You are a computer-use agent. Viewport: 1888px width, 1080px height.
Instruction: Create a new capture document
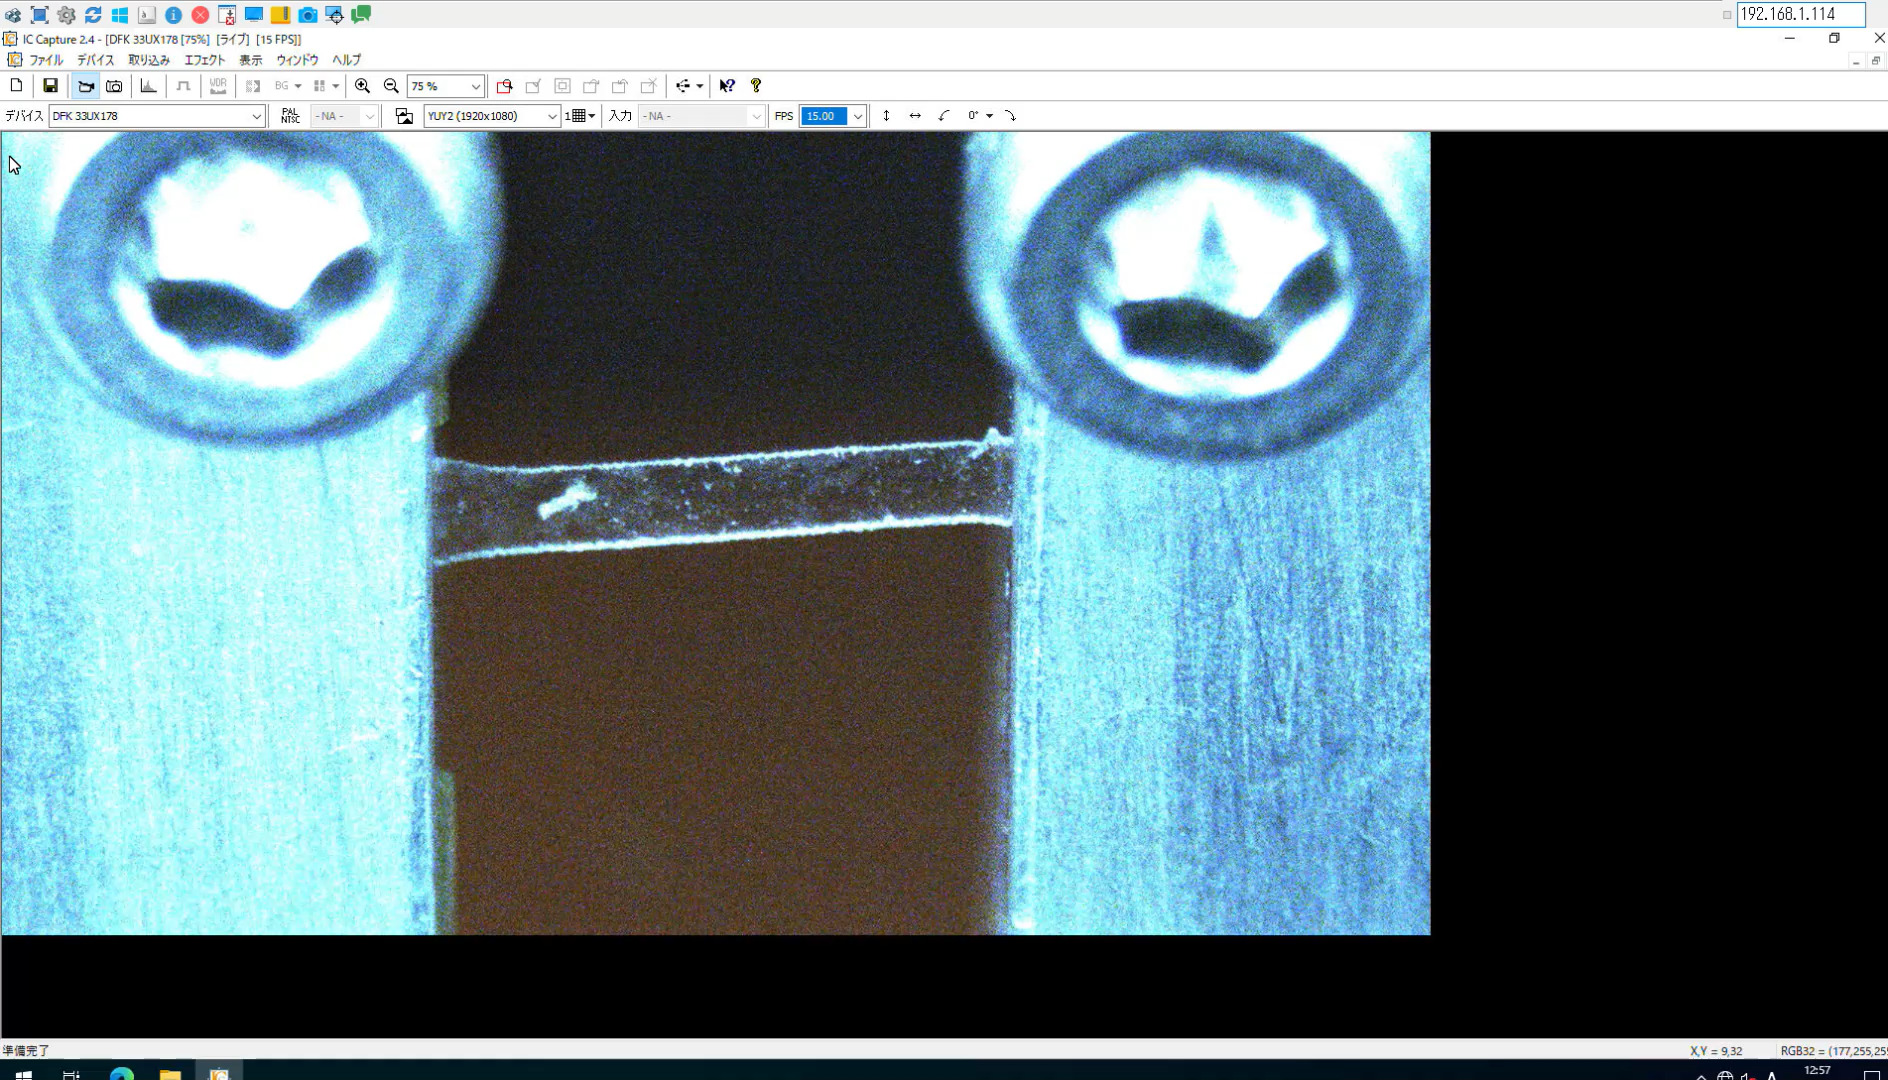pyautogui.click(x=15, y=86)
